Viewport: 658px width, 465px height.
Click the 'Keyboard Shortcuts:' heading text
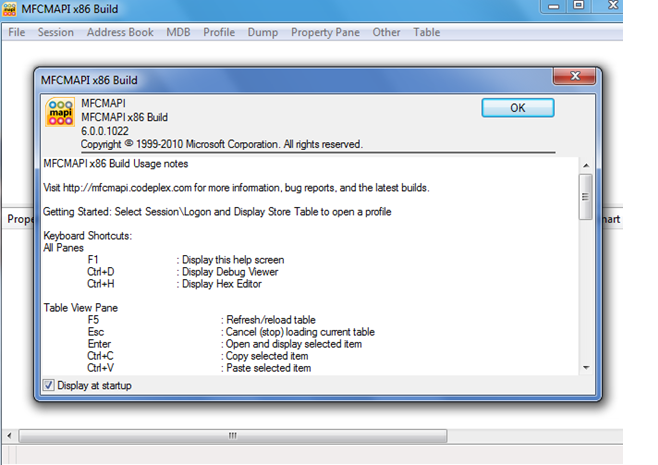[88, 235]
